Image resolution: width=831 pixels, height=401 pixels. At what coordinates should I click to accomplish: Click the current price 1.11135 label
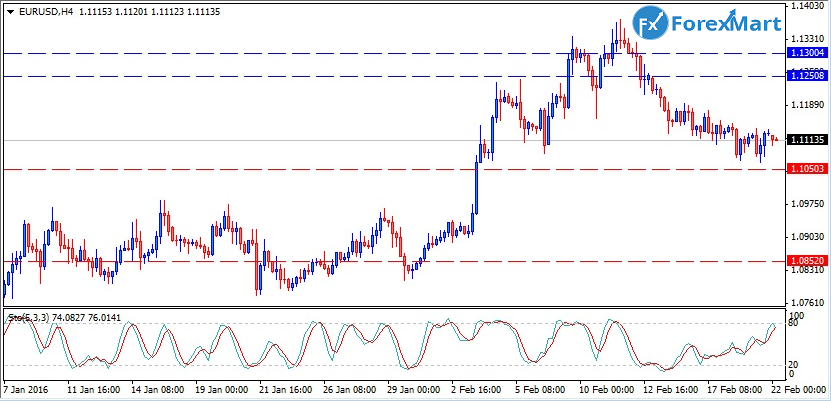point(806,141)
